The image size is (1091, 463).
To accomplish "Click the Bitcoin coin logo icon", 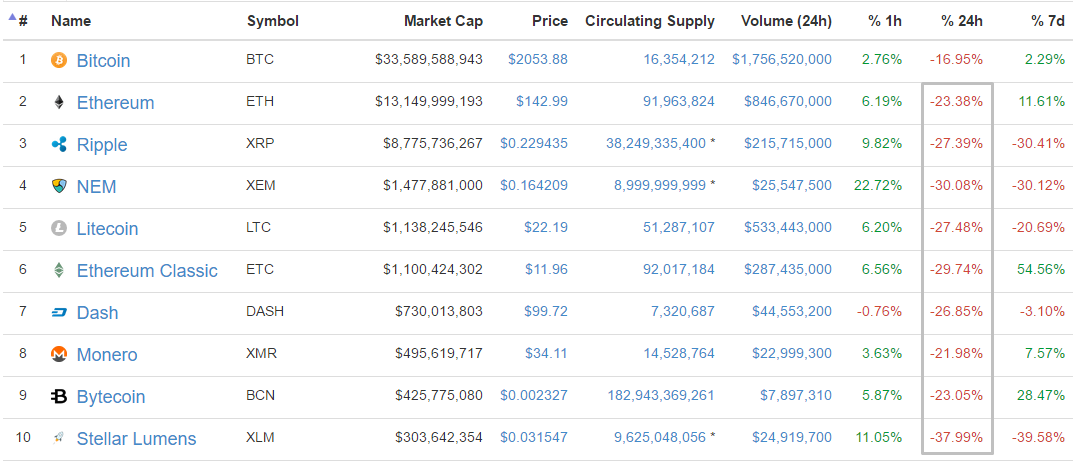I will [59, 60].
